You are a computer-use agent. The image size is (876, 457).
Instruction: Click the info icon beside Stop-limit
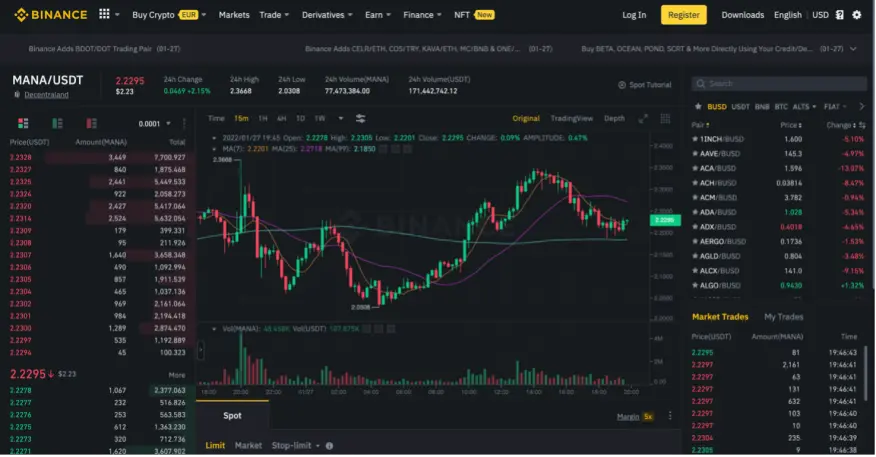329,446
